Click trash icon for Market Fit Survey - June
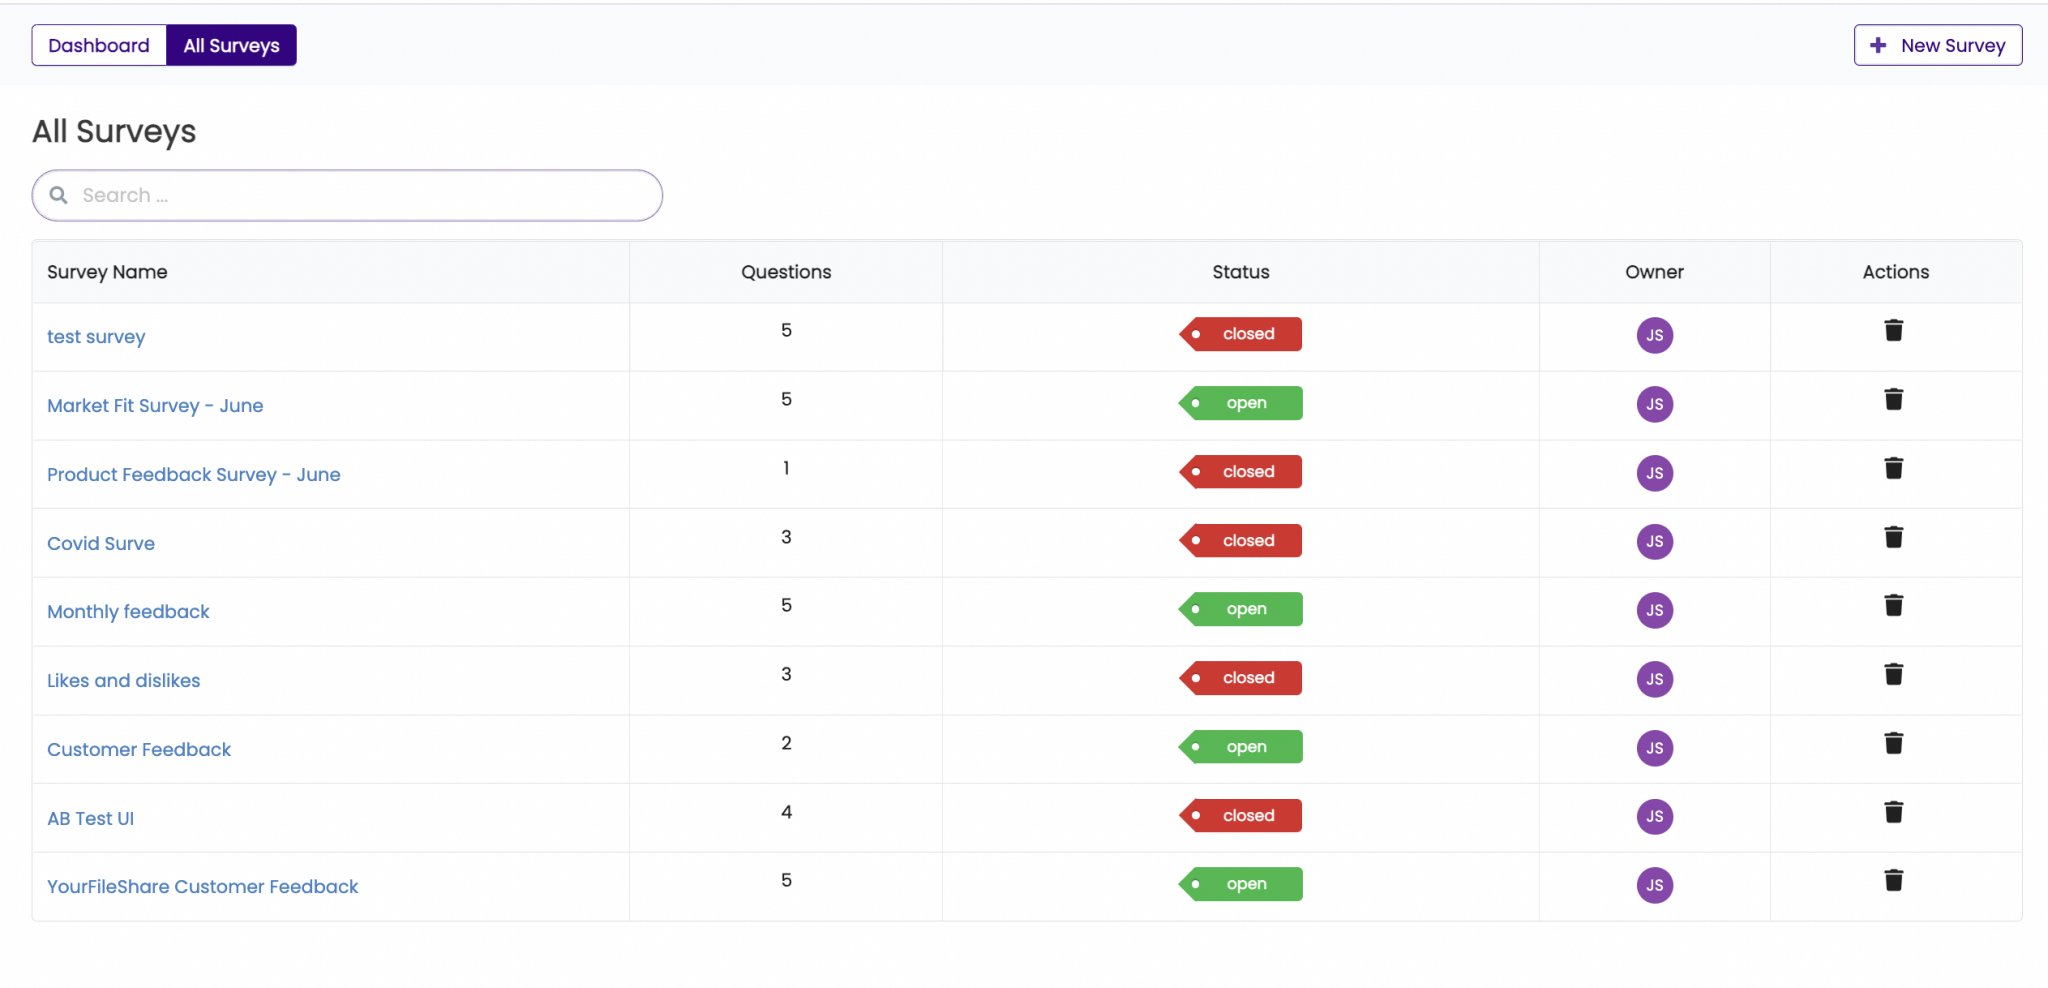 (x=1893, y=400)
